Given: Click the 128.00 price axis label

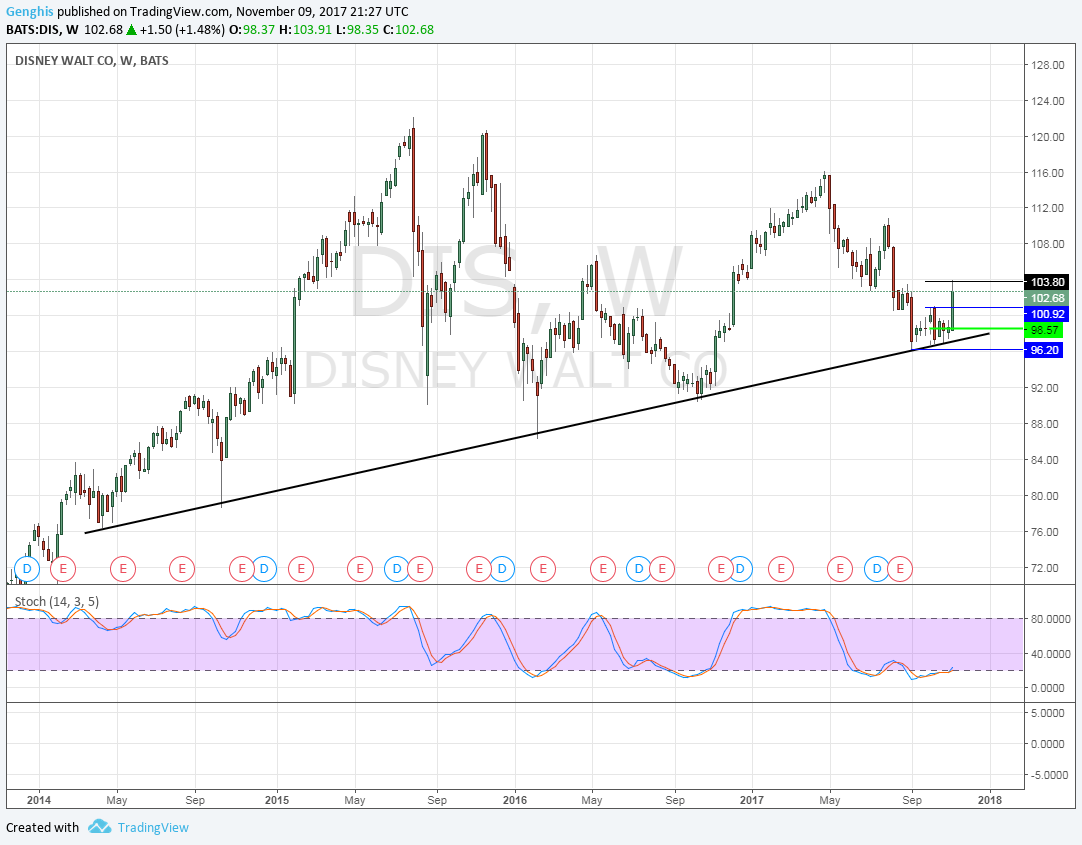Looking at the screenshot, I should (x=1047, y=65).
